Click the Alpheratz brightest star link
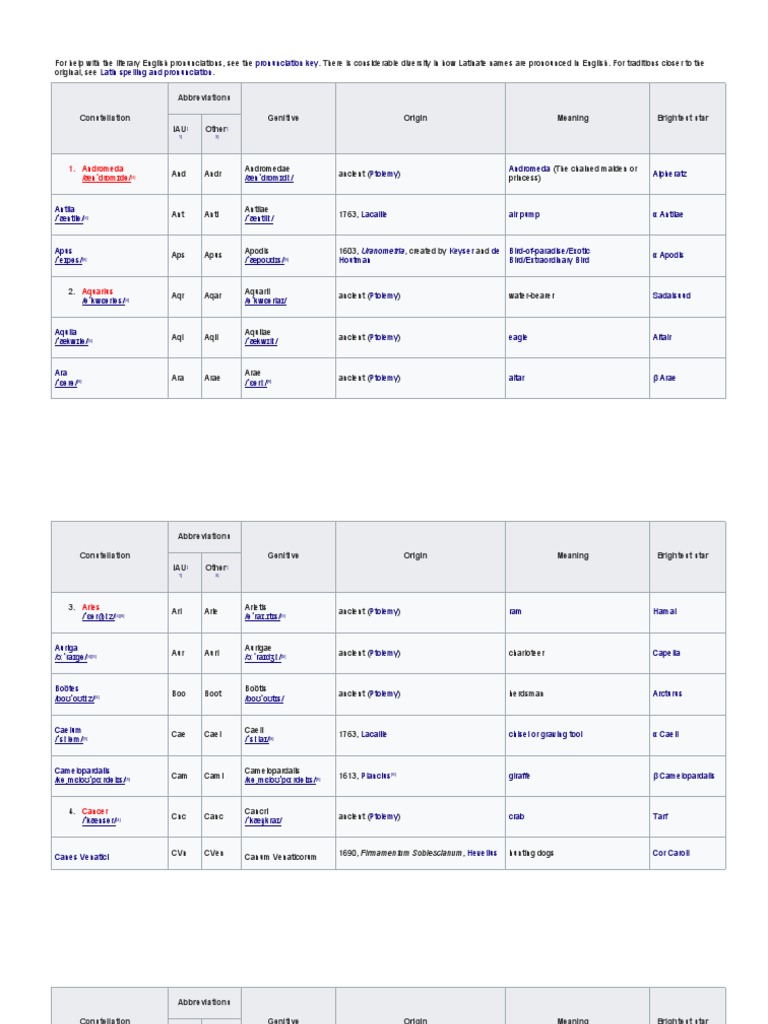The height and width of the screenshot is (1024, 768). point(669,174)
